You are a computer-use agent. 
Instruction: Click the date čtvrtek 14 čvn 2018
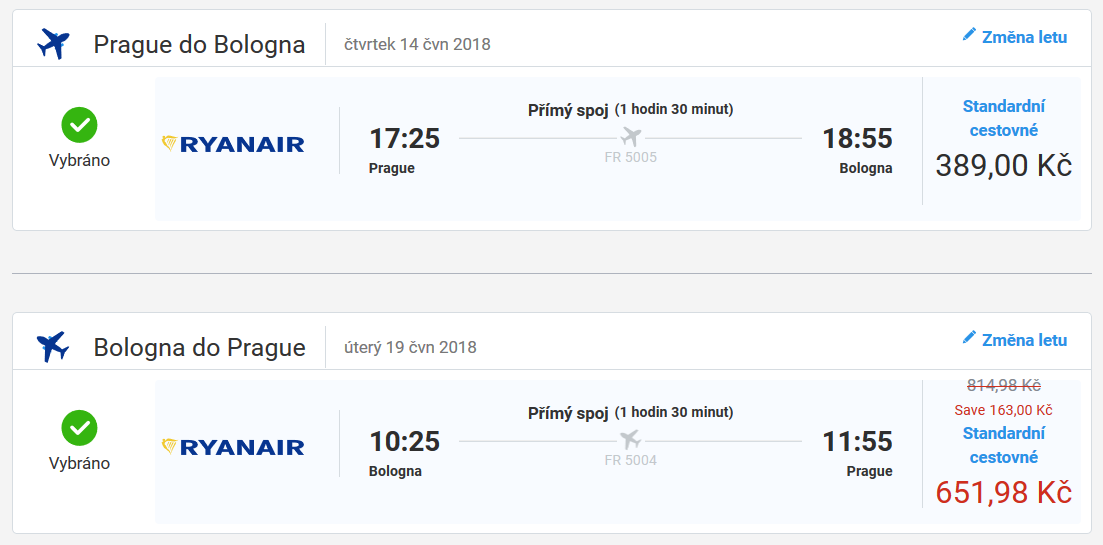pyautogui.click(x=417, y=44)
